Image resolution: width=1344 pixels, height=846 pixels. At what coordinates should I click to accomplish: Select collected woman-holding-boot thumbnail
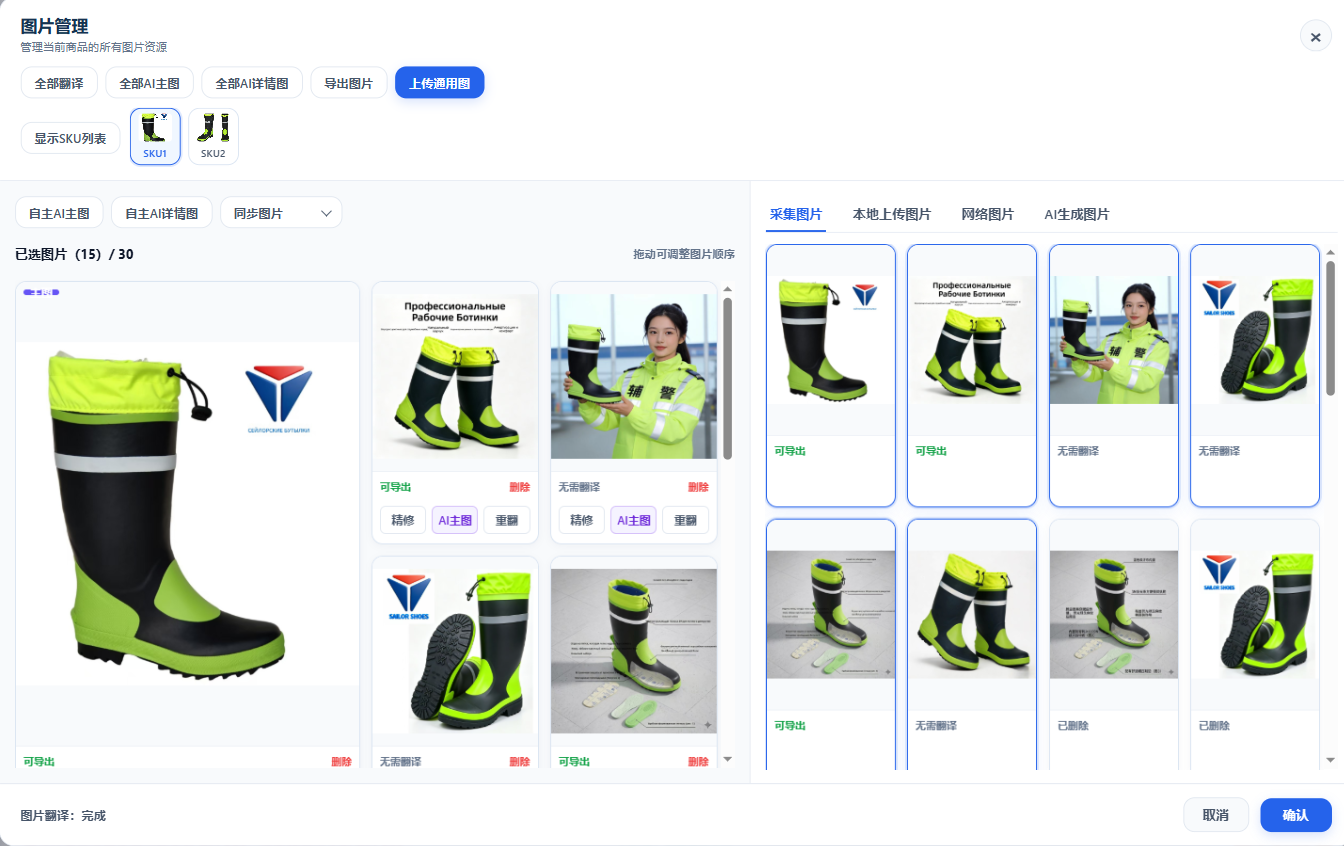[1114, 340]
